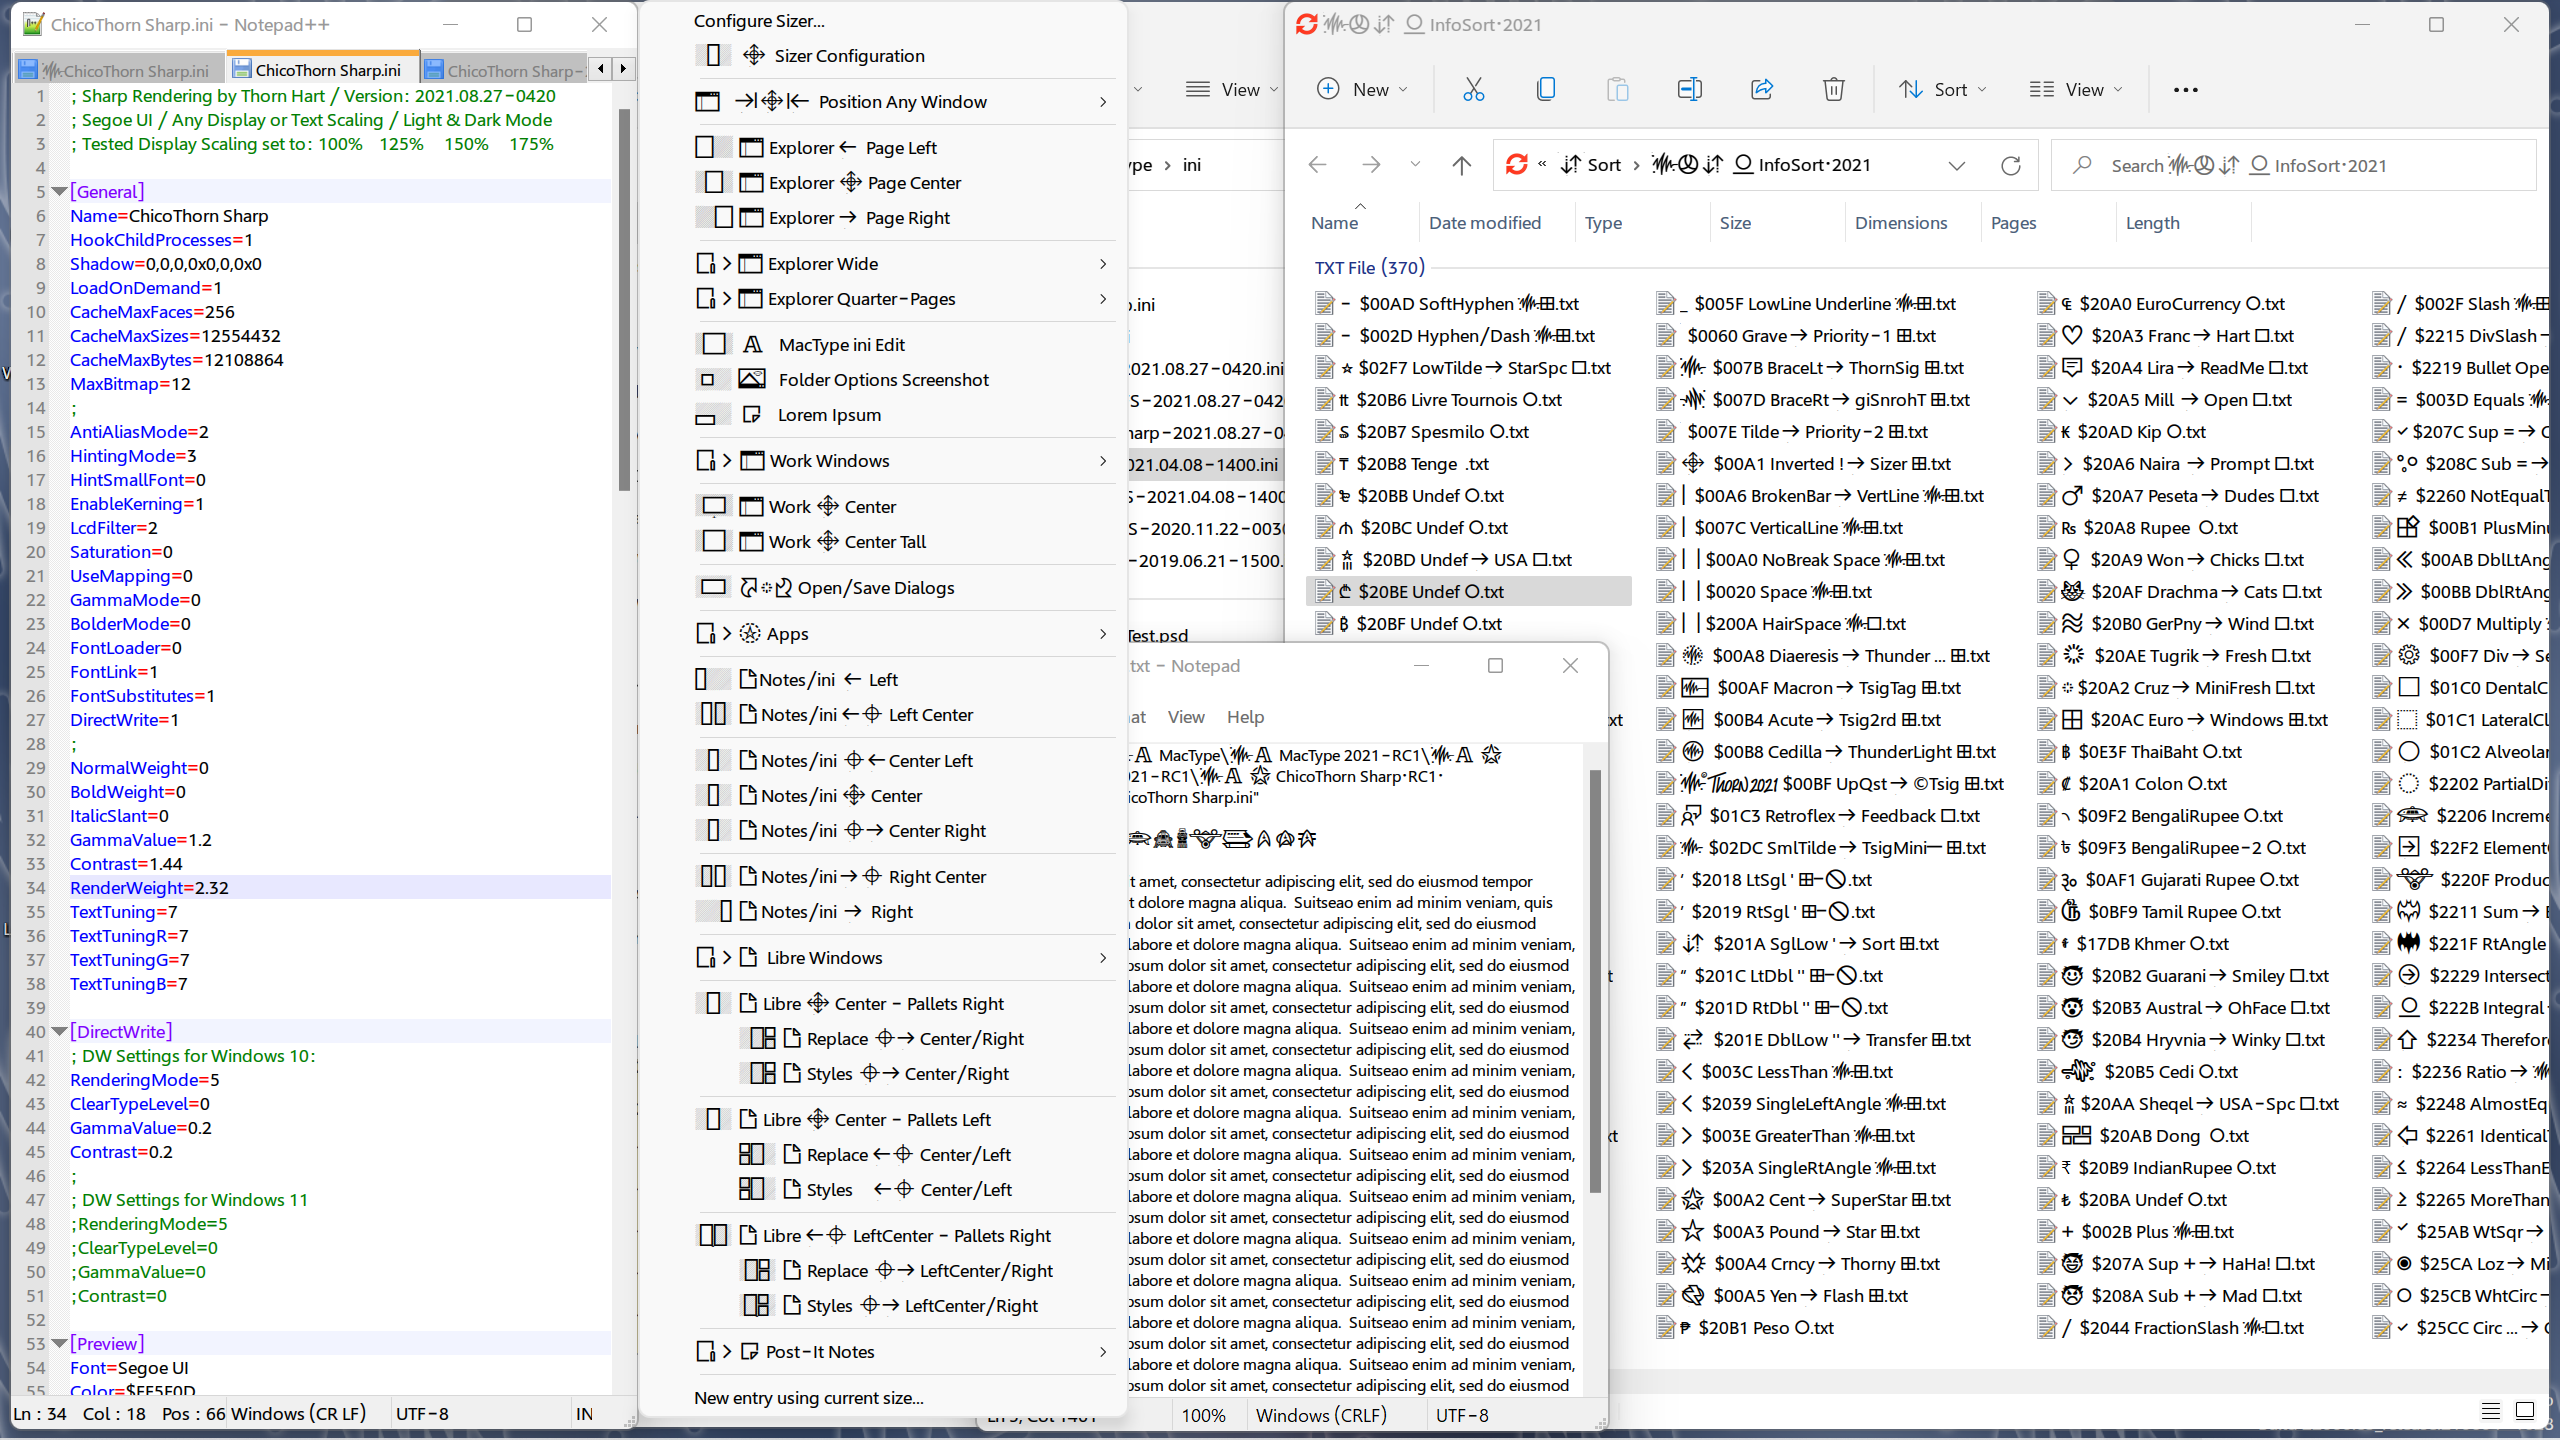
Task: Open the address bar breadcrumb dropdown
Action: [x=1956, y=165]
